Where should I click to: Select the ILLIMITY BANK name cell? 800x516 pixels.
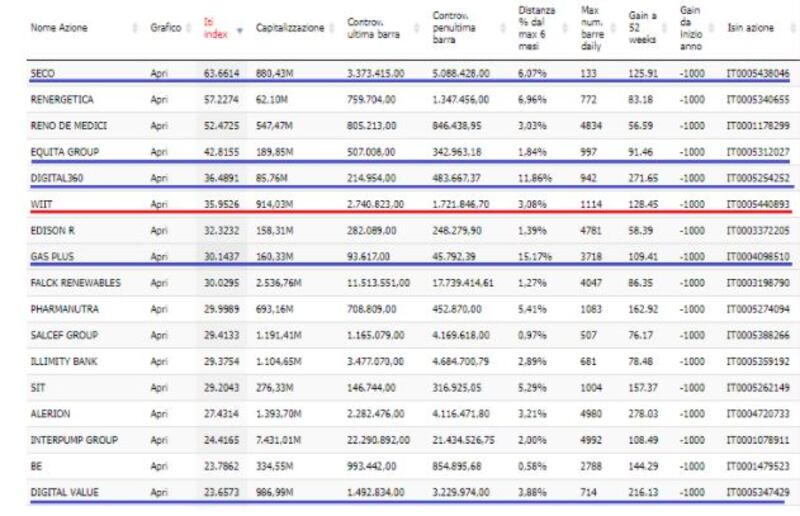pyautogui.click(x=64, y=361)
